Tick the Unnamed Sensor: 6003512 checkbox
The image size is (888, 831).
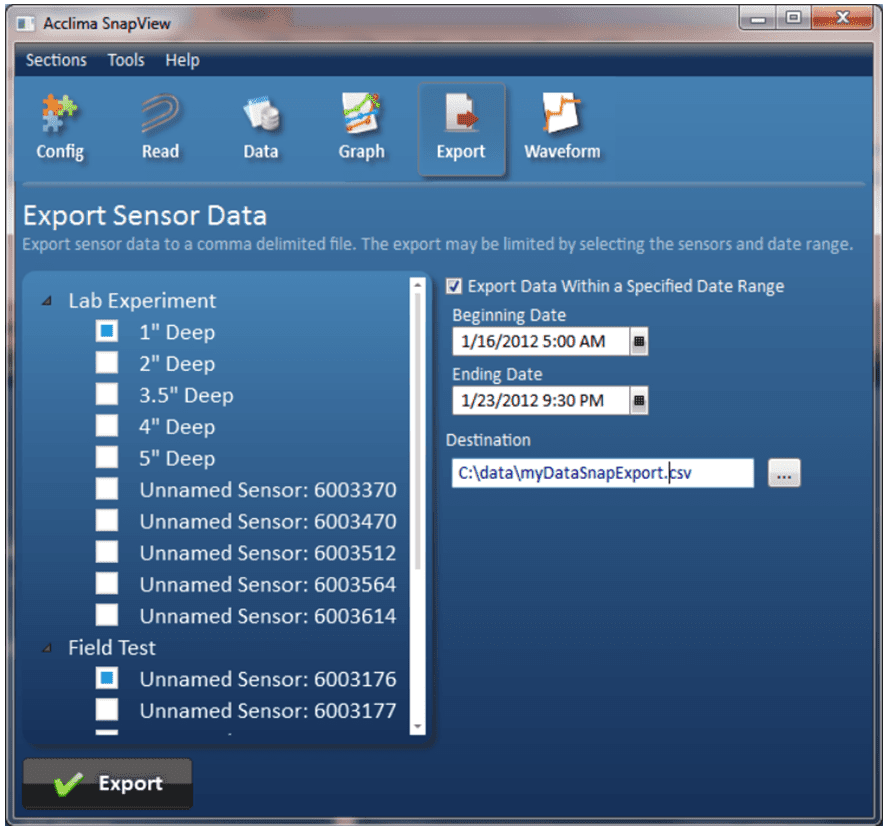click(x=107, y=552)
